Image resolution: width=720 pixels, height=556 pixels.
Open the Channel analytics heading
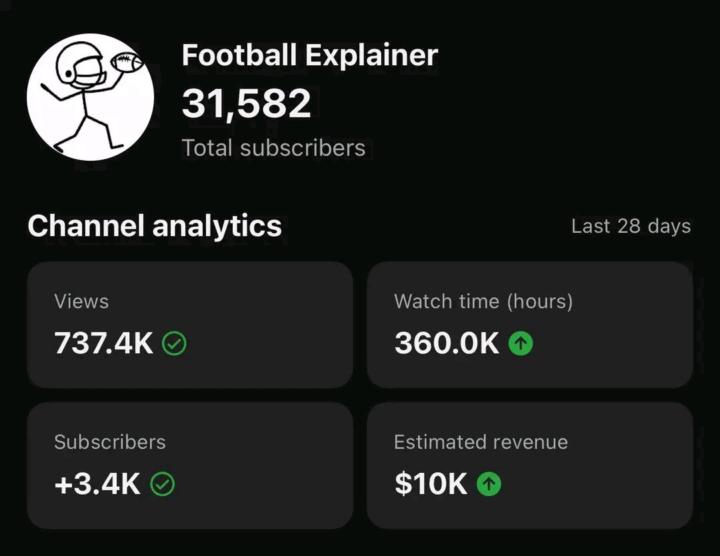(x=155, y=226)
